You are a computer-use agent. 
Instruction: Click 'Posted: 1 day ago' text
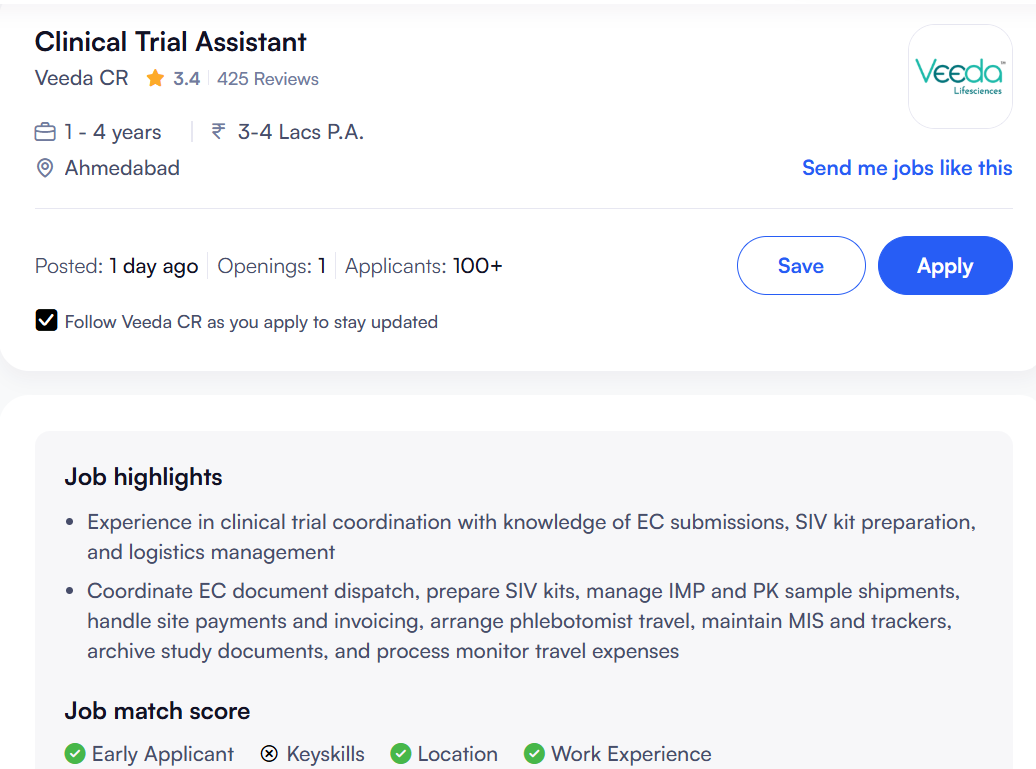(x=116, y=266)
